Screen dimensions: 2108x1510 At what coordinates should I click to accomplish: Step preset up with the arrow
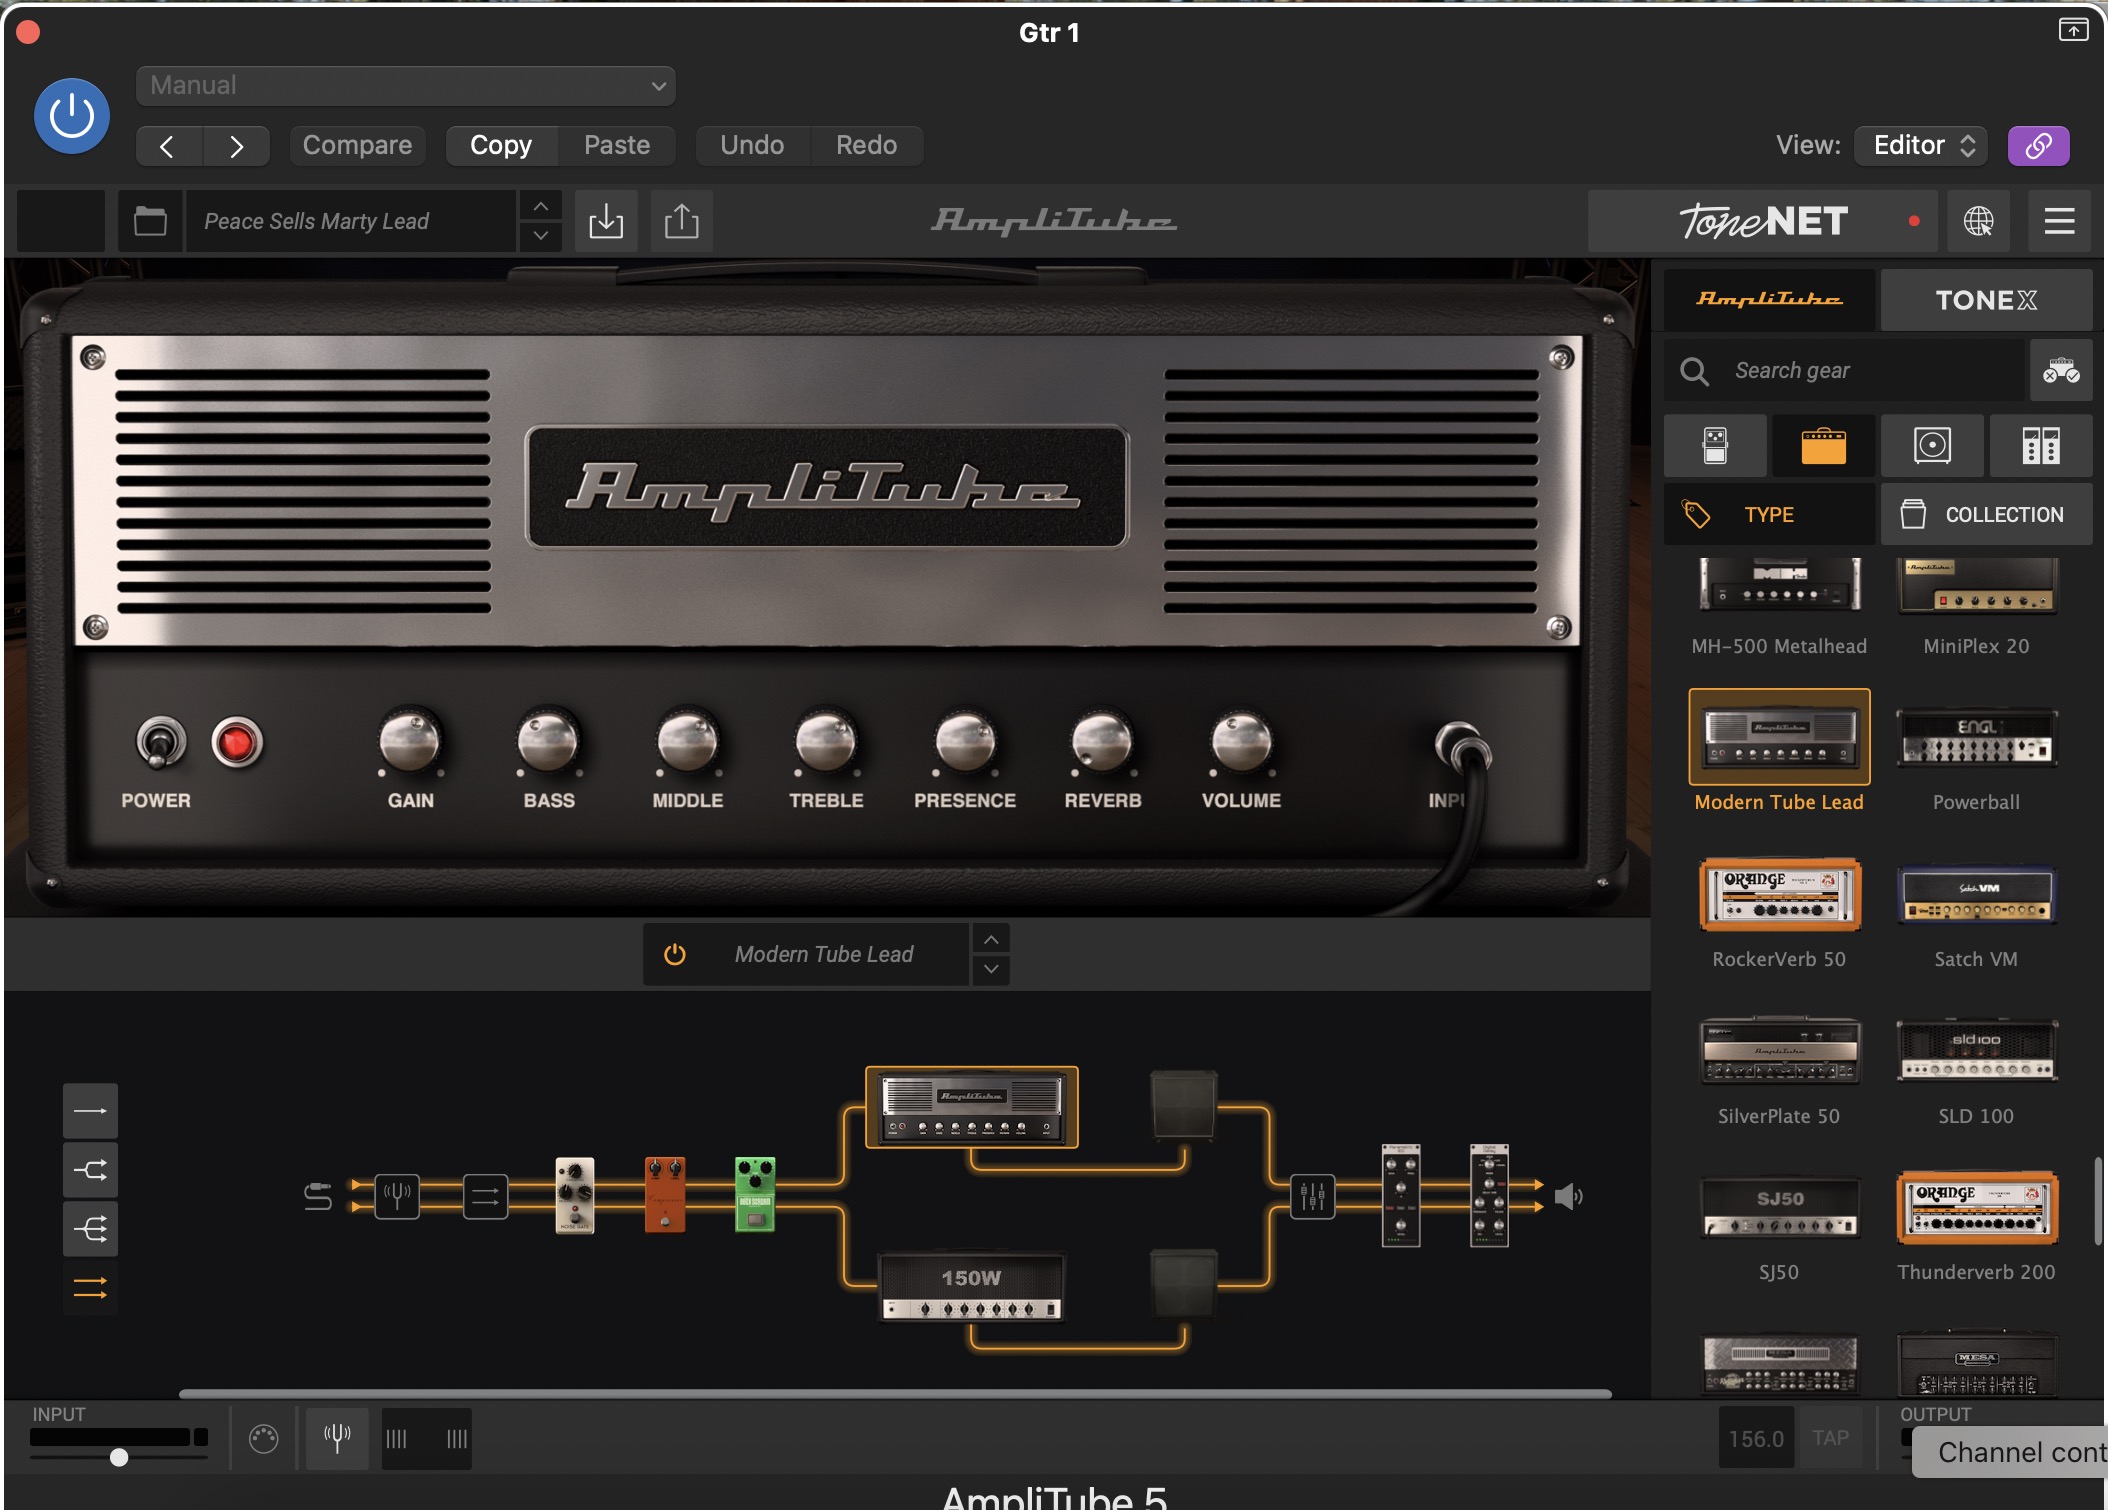pyautogui.click(x=540, y=207)
